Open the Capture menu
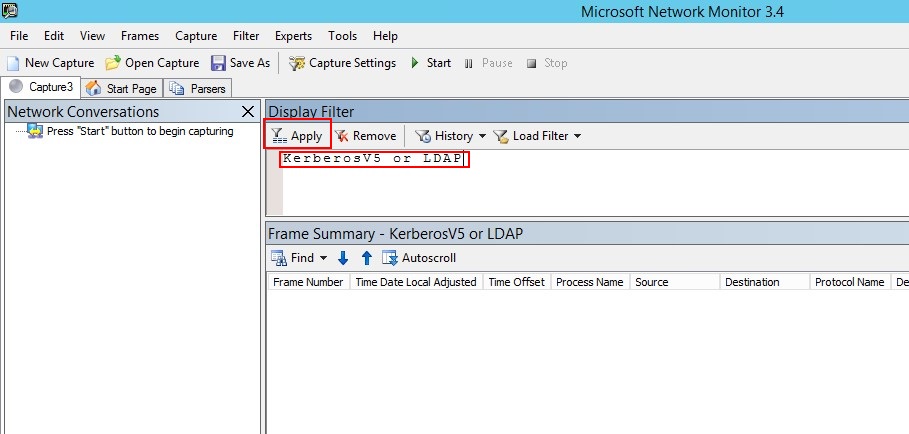Screen dimensions: 909x434 [196, 36]
